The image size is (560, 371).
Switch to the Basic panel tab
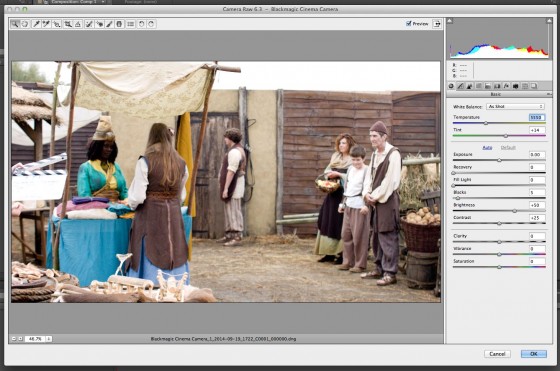pyautogui.click(x=451, y=86)
